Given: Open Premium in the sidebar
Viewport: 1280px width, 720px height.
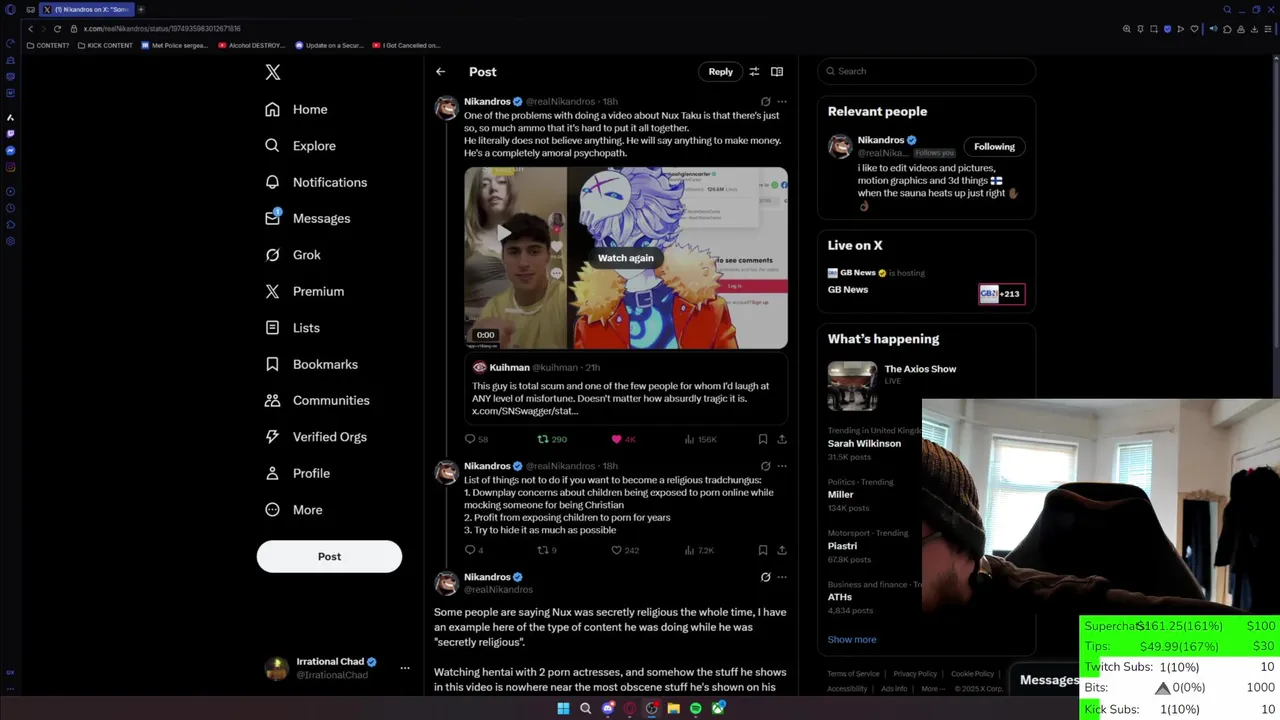Looking at the screenshot, I should click(304, 291).
